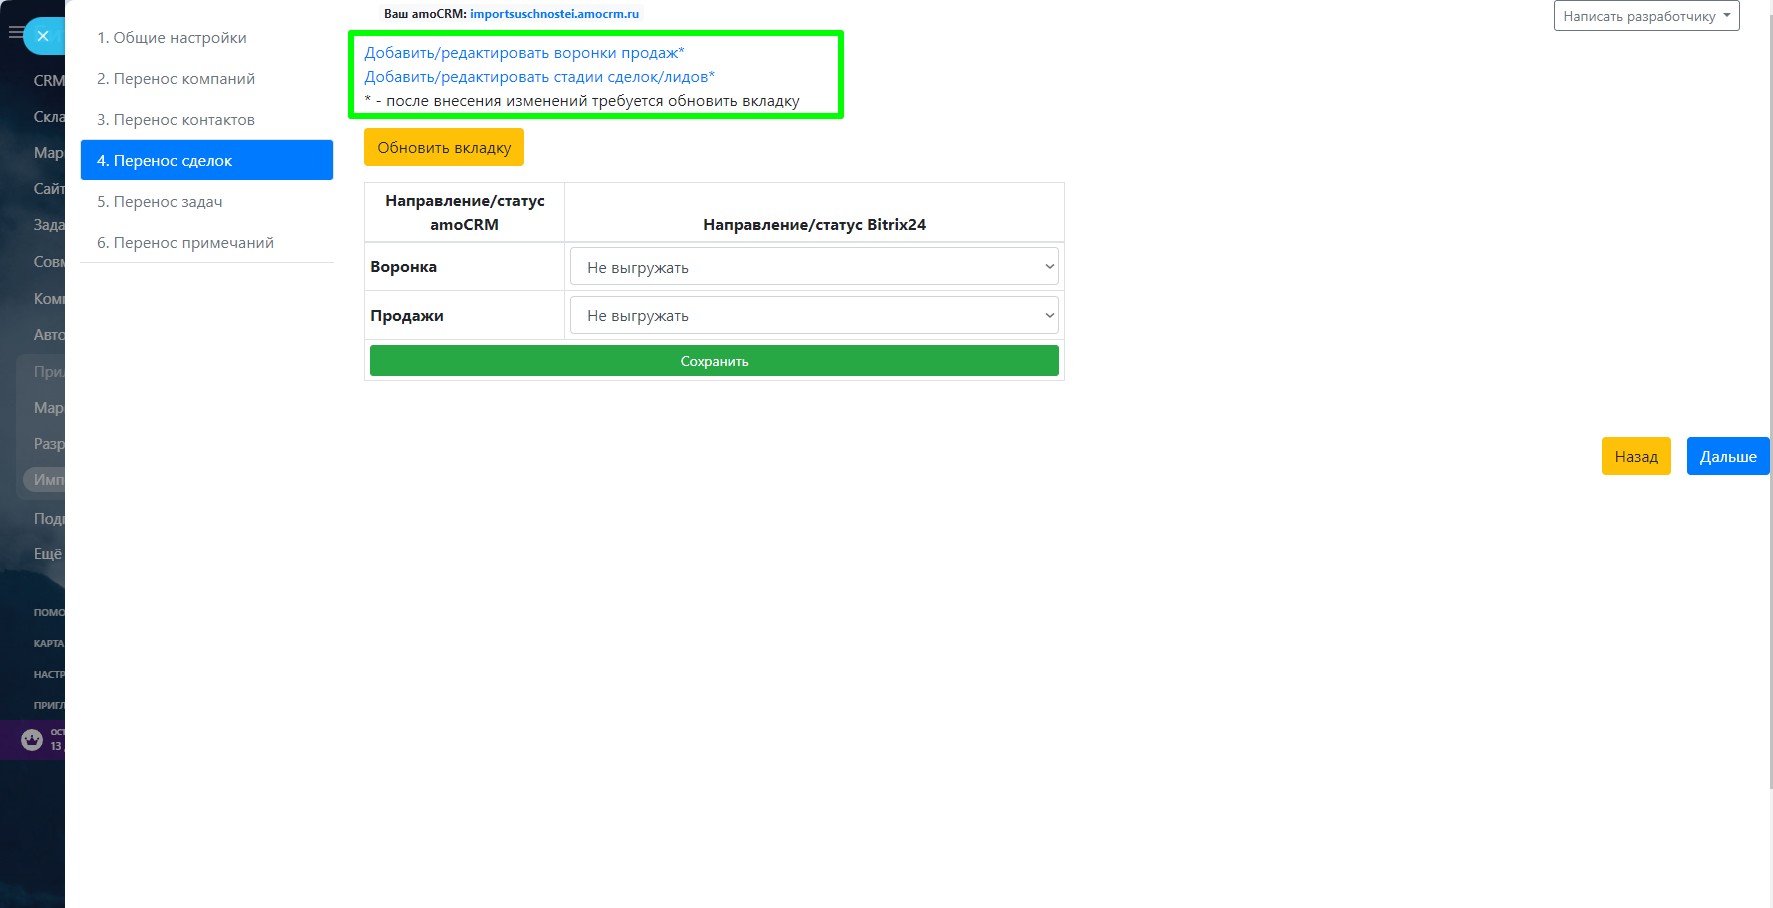
Task: Click the hamburger menu icon
Action: click(15, 33)
